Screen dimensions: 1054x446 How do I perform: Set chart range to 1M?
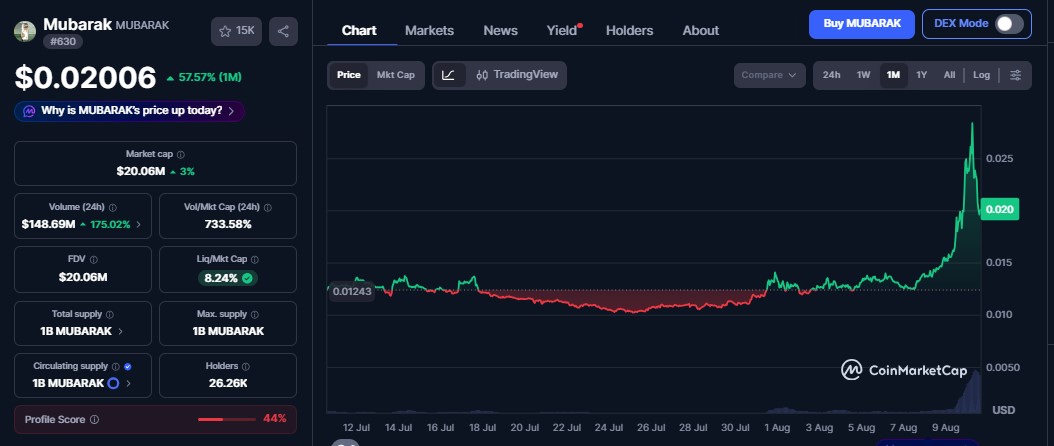coord(893,75)
